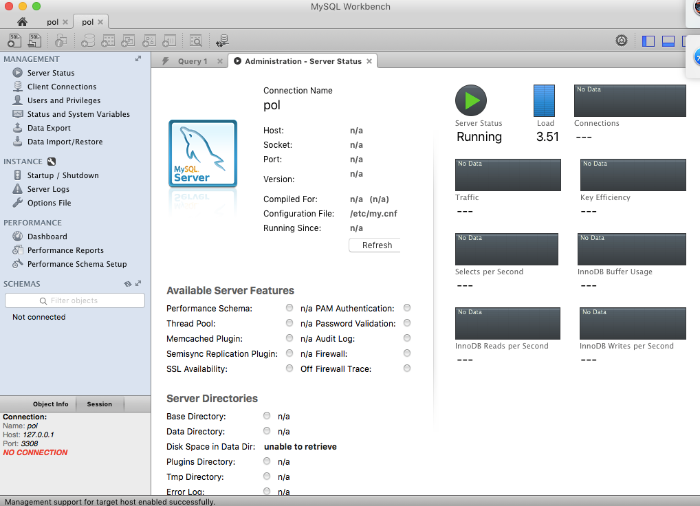Image resolution: width=700 pixels, height=506 pixels.
Task: Create a new table toolbar icon
Action: (108, 41)
